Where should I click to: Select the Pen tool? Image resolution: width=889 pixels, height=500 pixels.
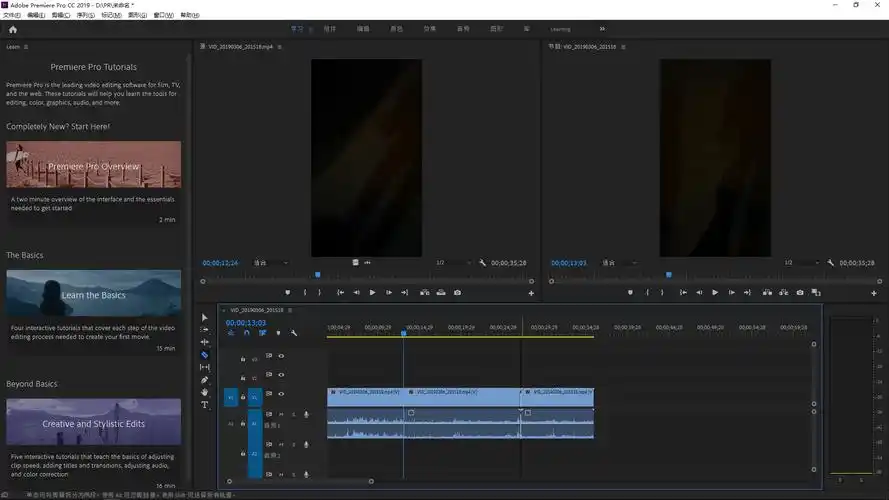pos(205,380)
